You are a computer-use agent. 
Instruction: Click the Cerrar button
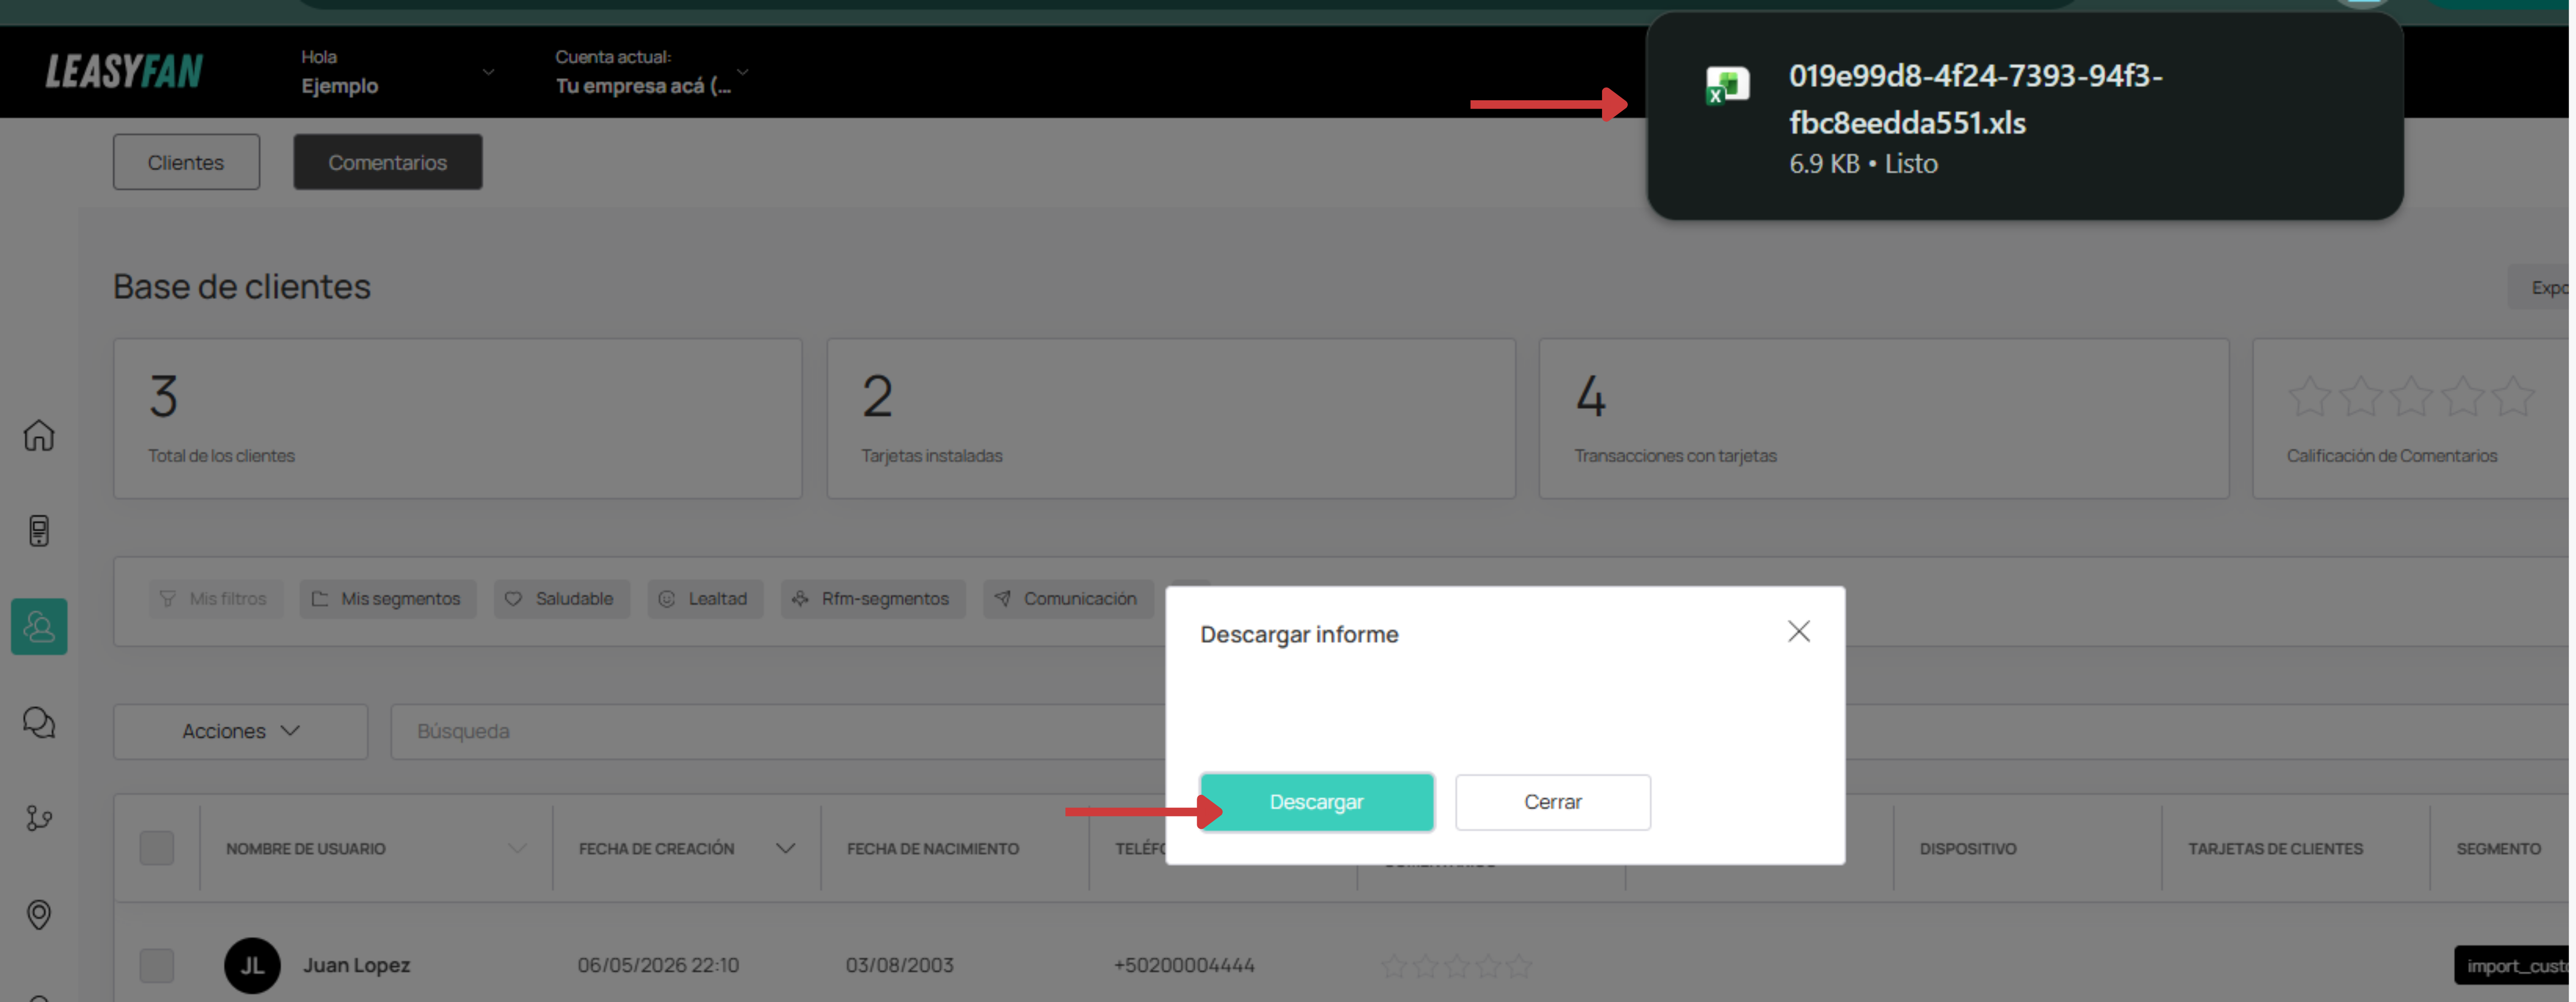pyautogui.click(x=1552, y=801)
